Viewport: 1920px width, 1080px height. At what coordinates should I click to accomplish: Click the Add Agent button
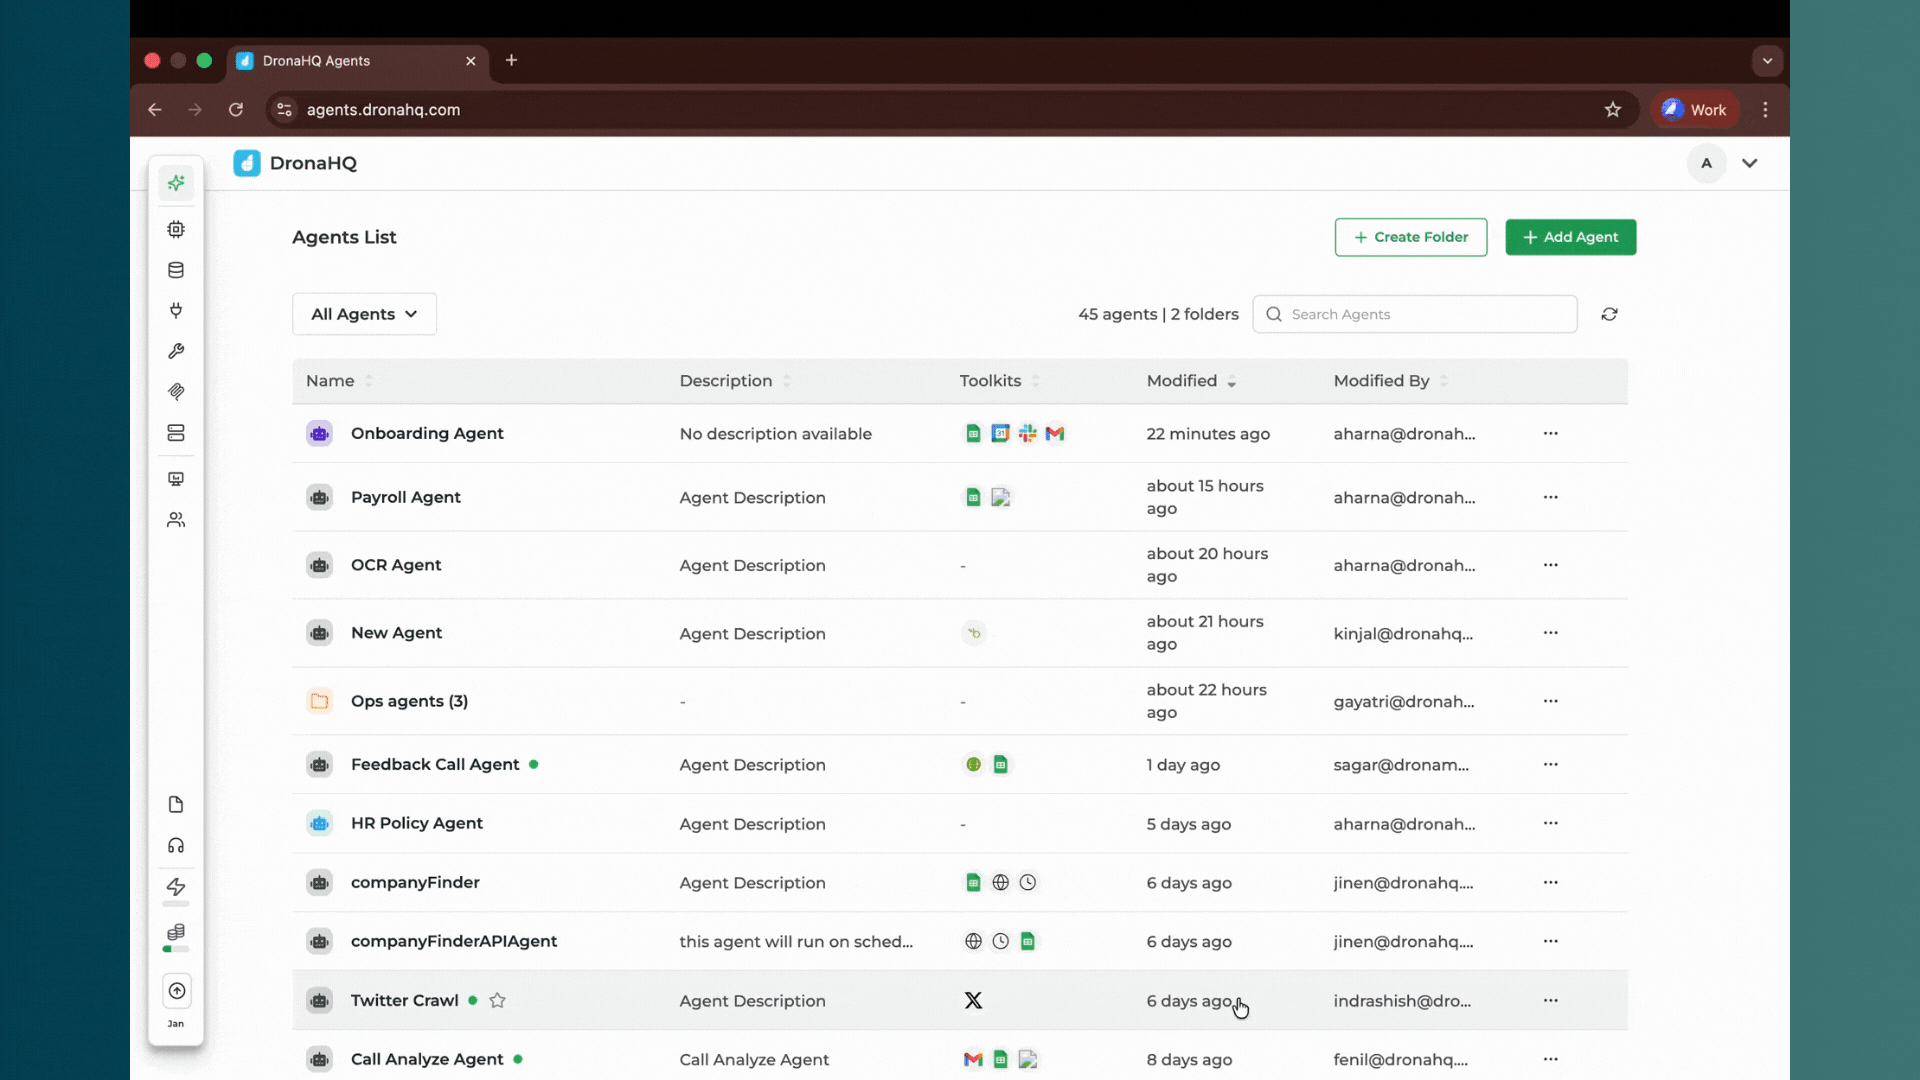point(1570,237)
